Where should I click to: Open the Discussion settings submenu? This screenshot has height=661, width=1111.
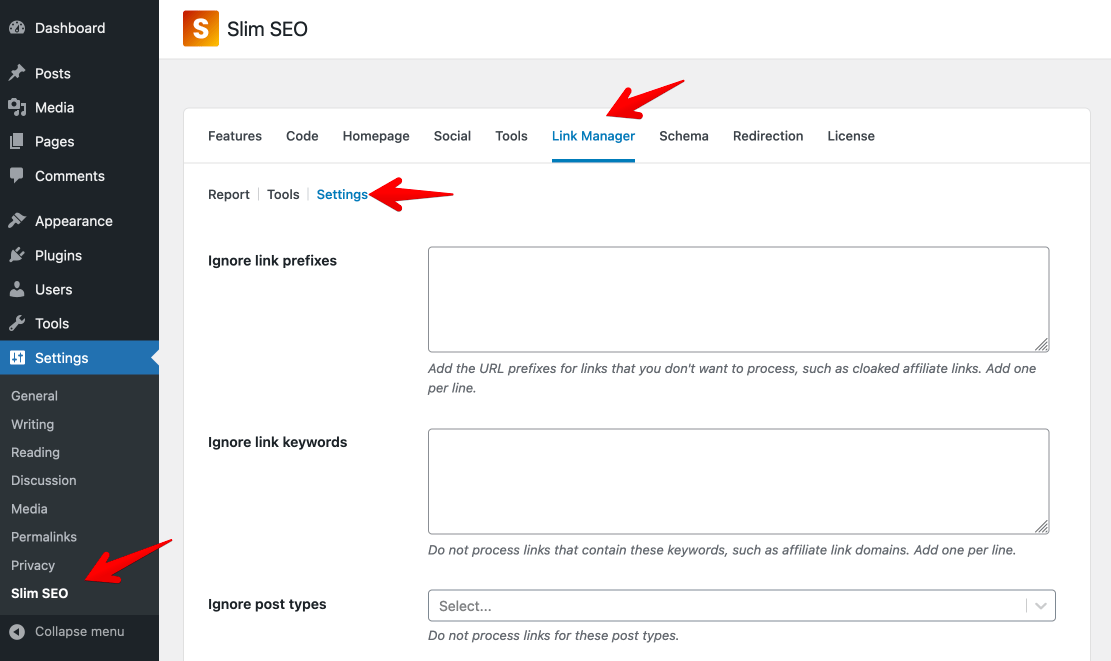click(x=43, y=480)
